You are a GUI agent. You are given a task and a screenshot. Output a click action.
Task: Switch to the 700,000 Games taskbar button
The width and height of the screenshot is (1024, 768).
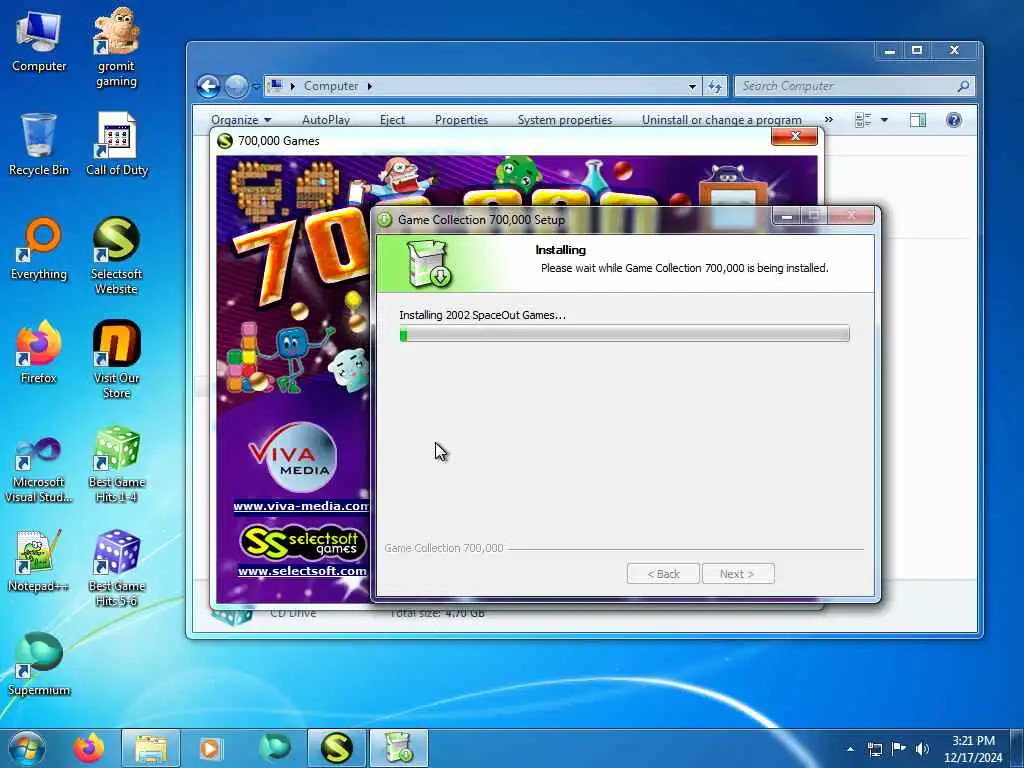pos(336,748)
